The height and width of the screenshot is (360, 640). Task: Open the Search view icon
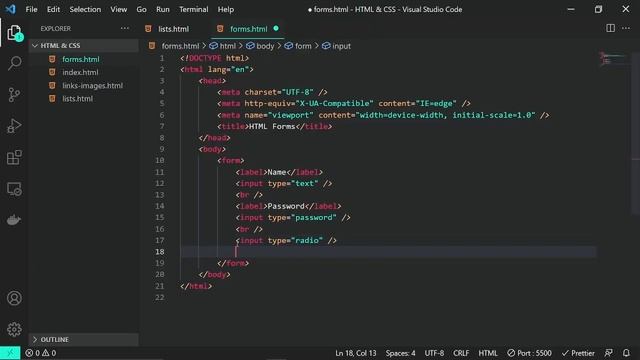(x=14, y=64)
